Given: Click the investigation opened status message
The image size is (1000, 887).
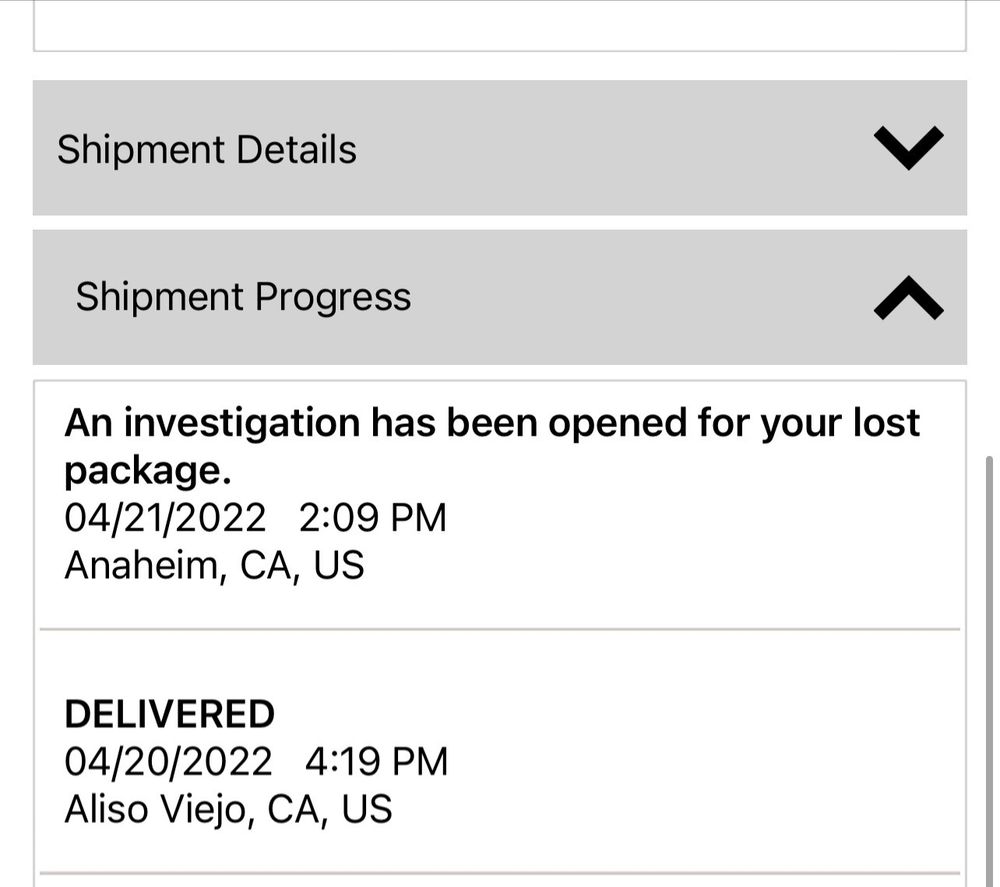Looking at the screenshot, I should [x=491, y=424].
